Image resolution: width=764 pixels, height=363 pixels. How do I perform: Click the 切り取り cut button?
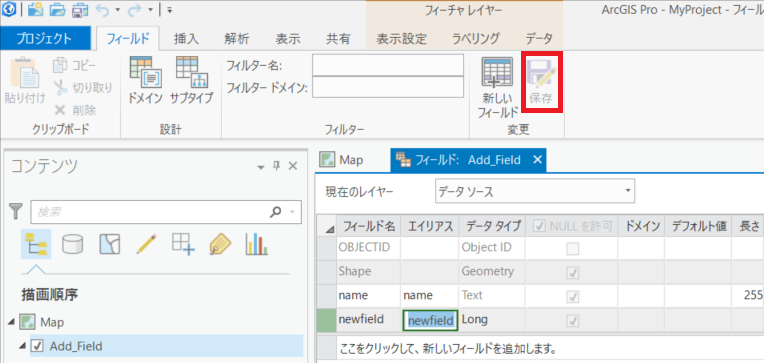click(x=82, y=88)
